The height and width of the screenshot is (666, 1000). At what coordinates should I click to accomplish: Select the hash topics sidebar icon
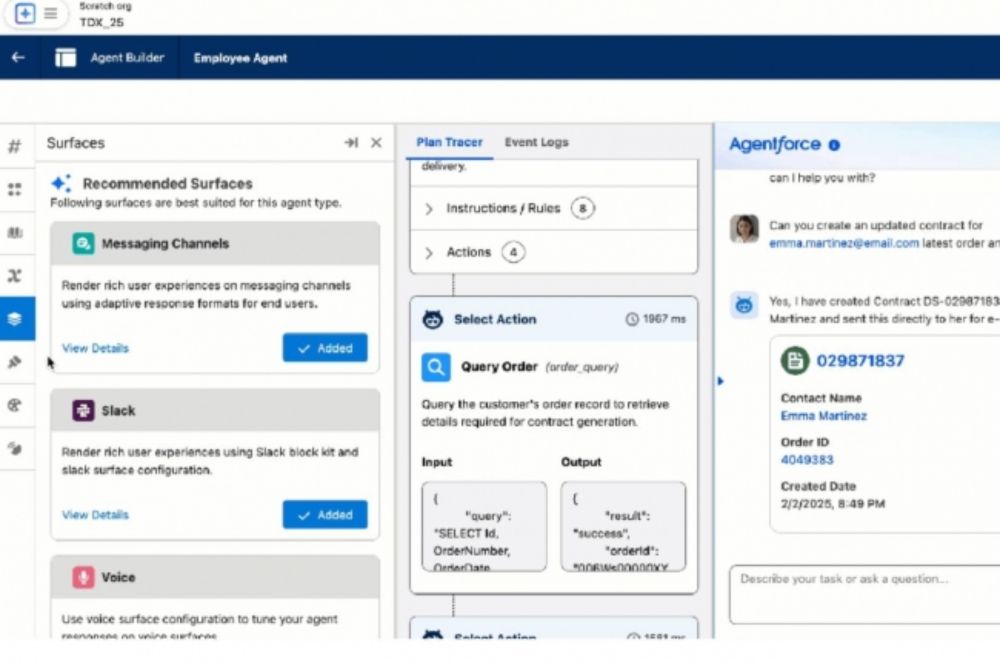pos(14,146)
